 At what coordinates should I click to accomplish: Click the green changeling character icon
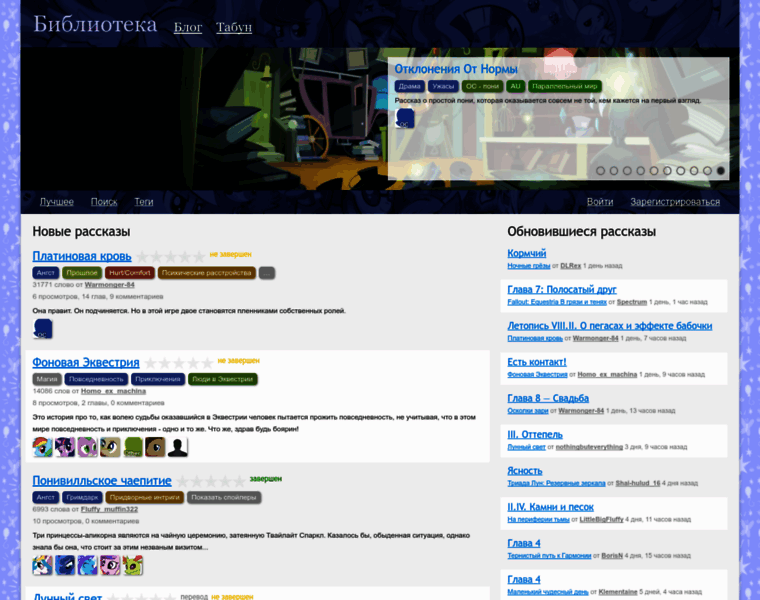click(133, 565)
